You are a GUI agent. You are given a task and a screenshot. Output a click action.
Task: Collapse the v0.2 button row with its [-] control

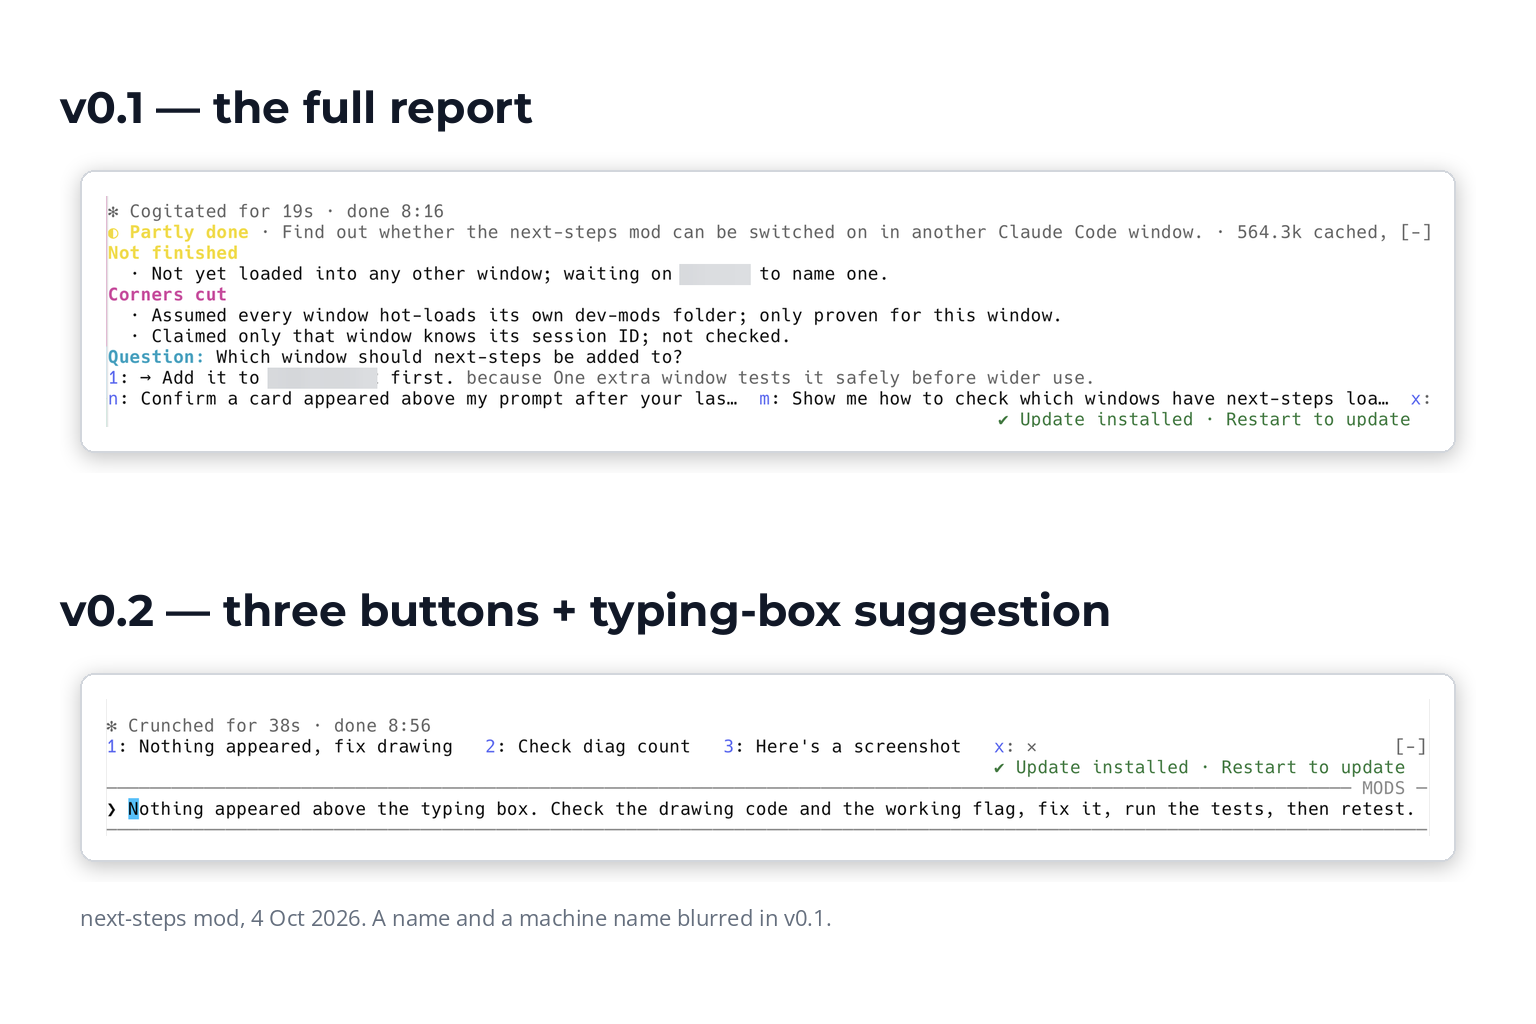(x=1410, y=746)
